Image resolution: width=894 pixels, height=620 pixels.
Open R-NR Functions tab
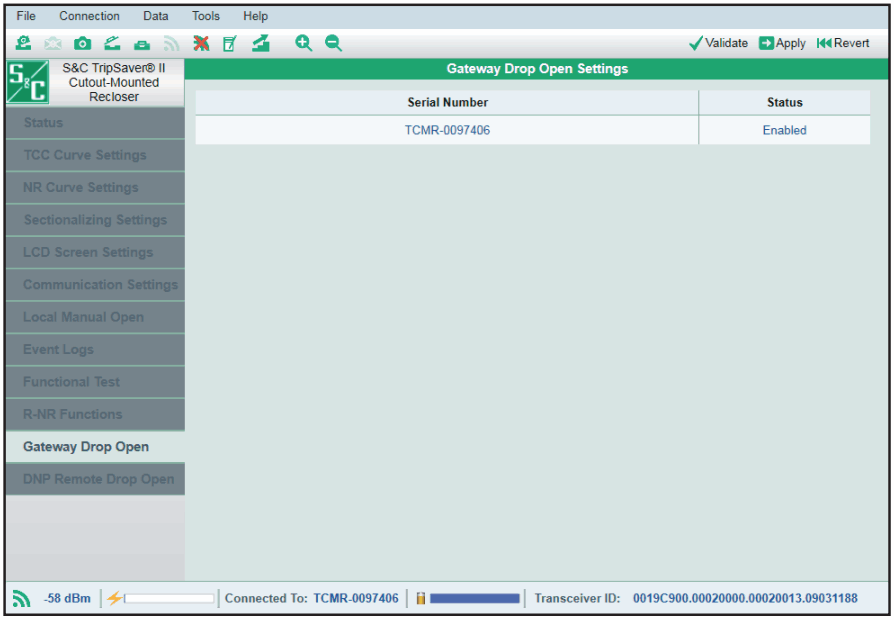[x=95, y=415]
